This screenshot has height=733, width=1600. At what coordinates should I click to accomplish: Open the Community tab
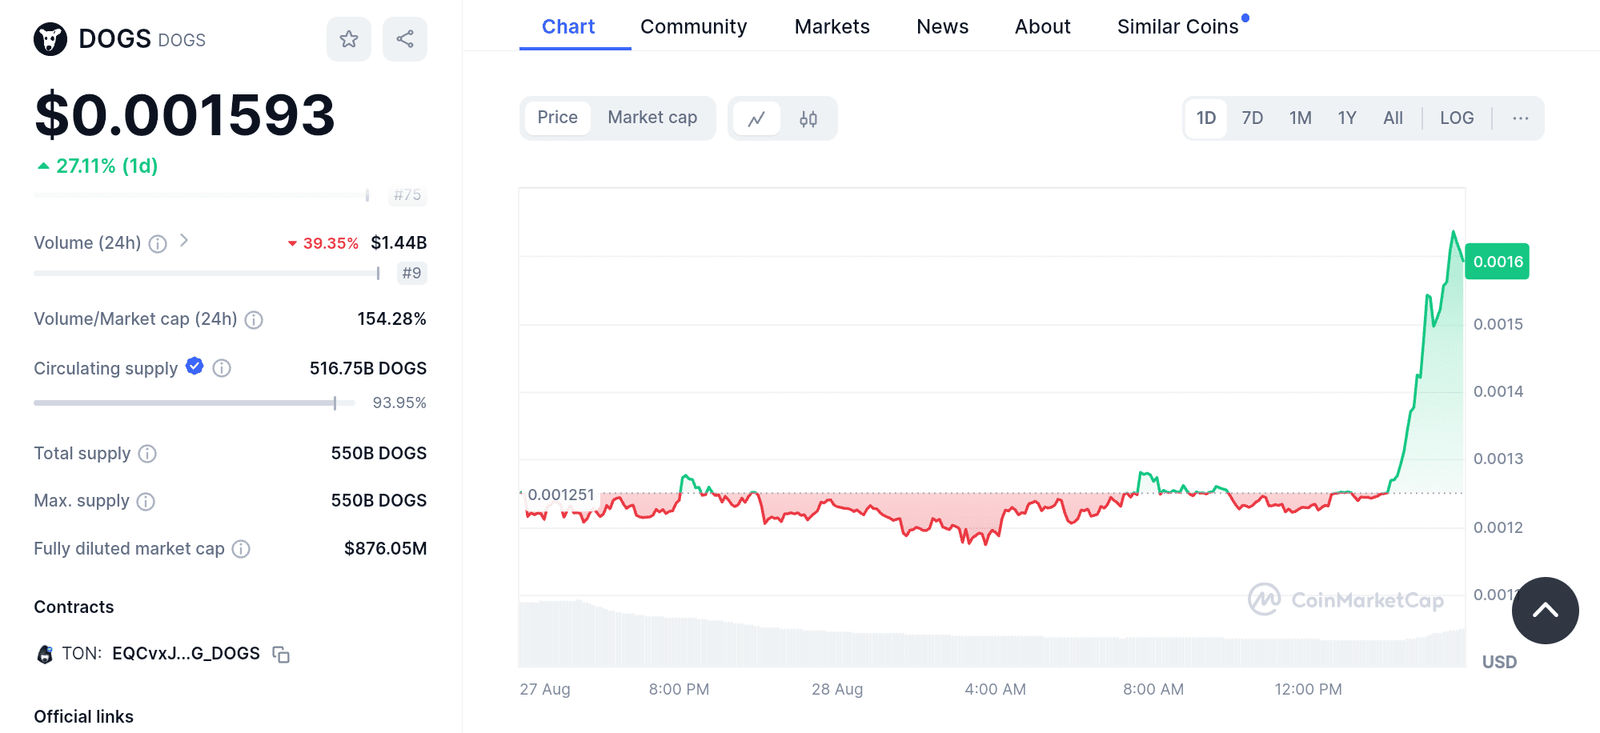pos(693,27)
